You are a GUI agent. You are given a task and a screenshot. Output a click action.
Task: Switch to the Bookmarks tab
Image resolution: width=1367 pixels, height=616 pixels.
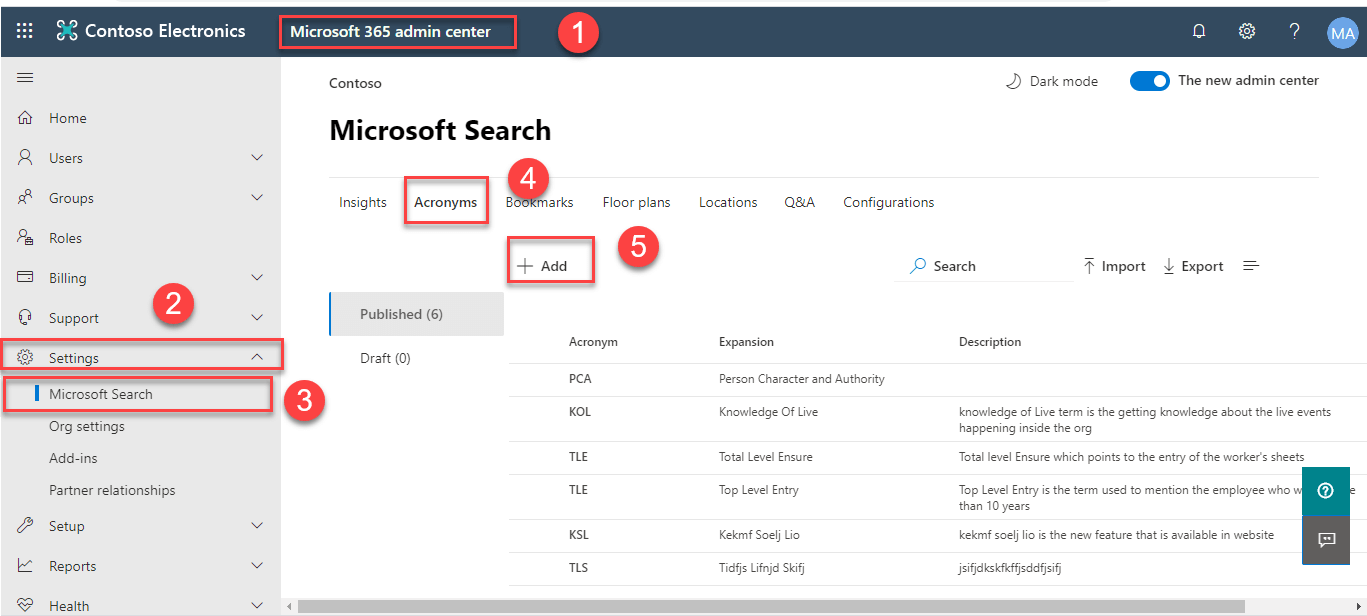[540, 202]
